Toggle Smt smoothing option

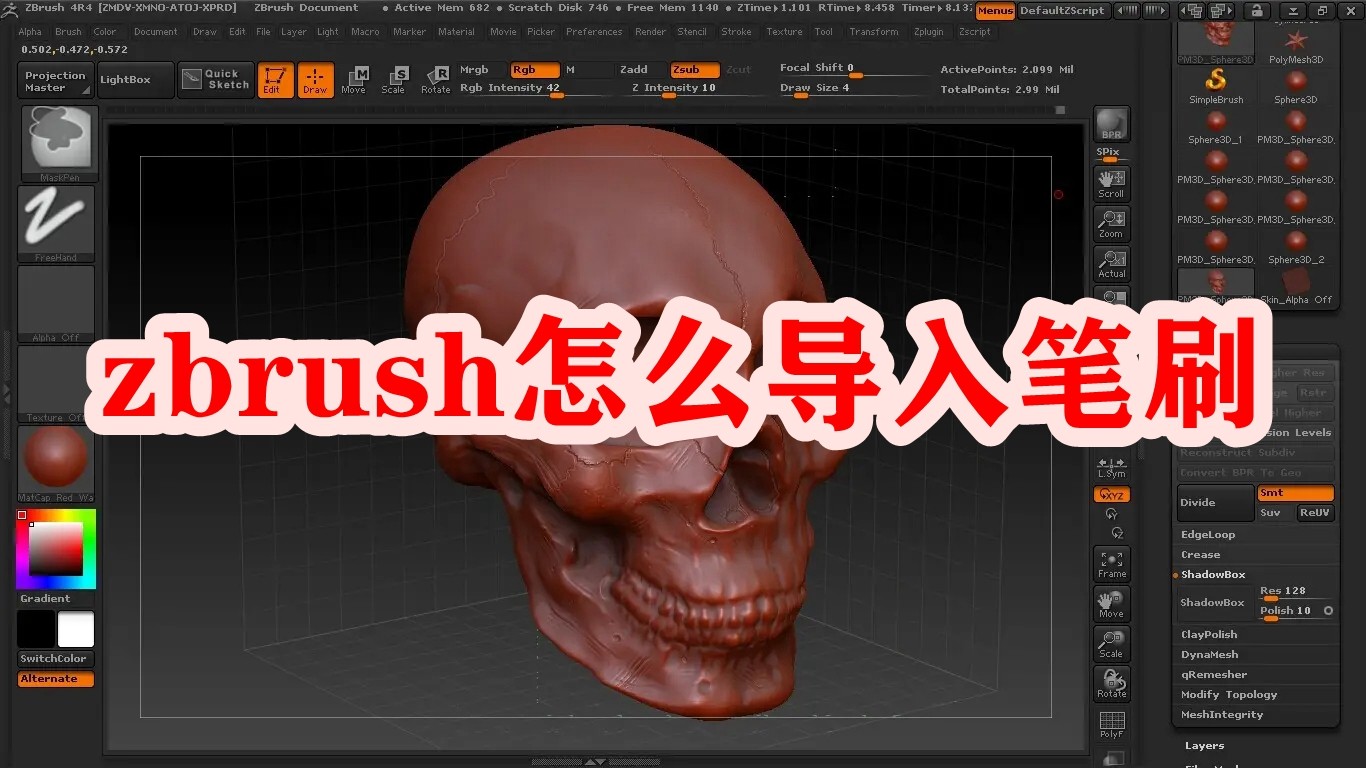[x=1295, y=493]
